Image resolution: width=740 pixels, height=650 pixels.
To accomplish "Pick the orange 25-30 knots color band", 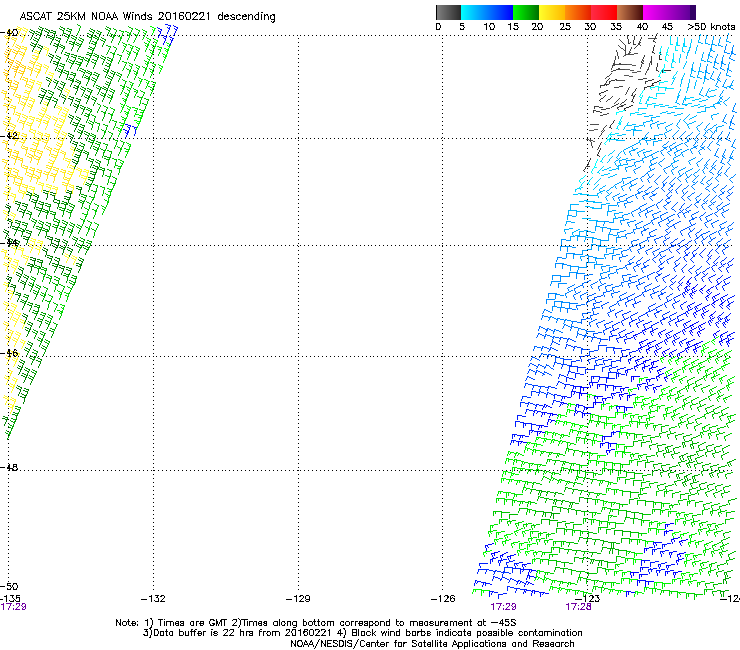I will point(578,12).
